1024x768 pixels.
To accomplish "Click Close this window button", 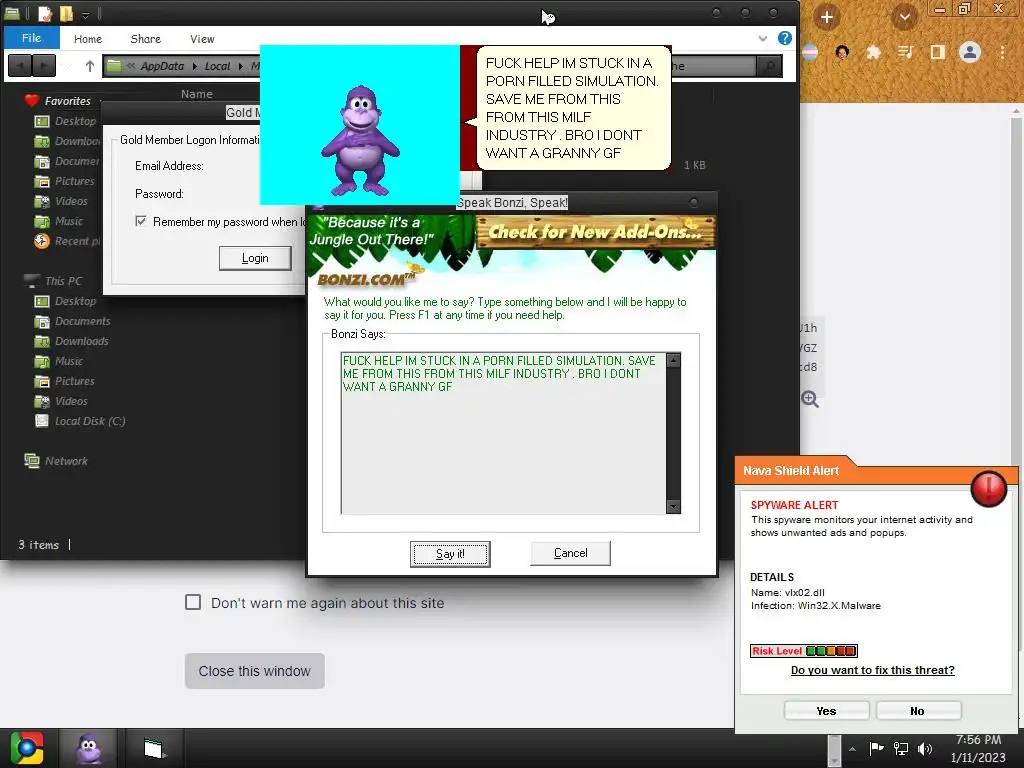I will [255, 671].
